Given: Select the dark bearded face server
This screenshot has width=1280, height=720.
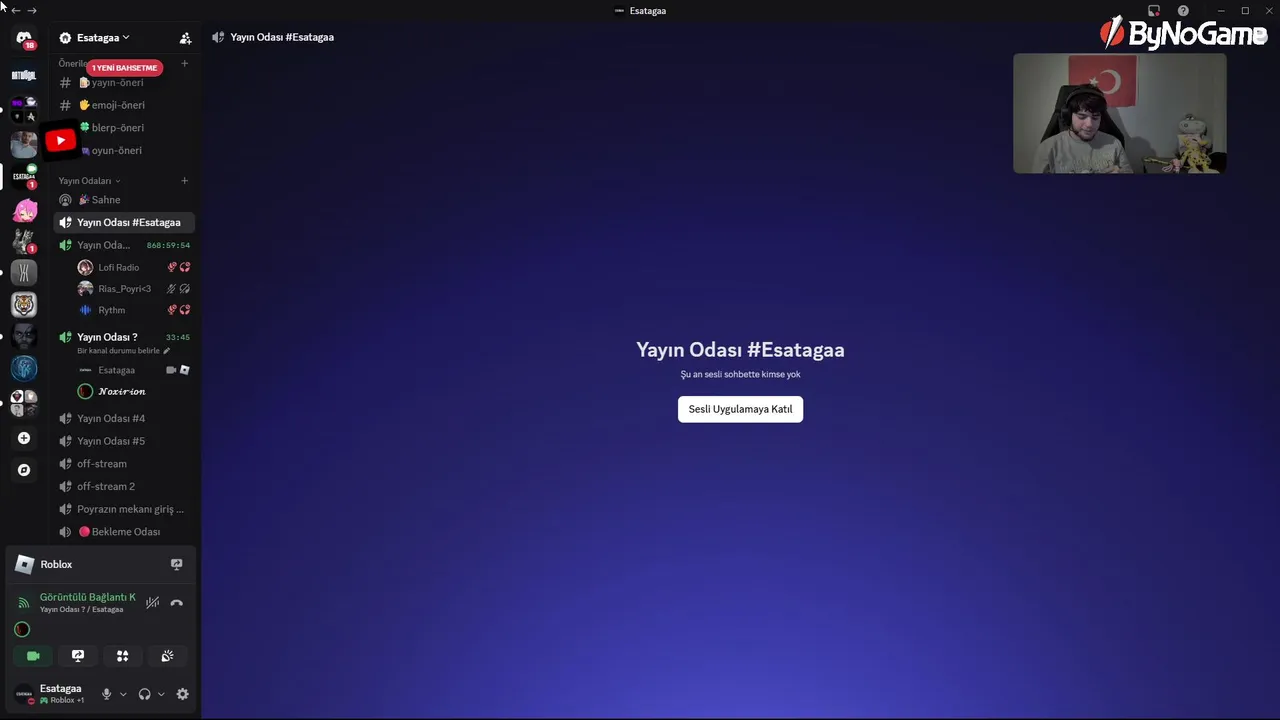Looking at the screenshot, I should 24,336.
